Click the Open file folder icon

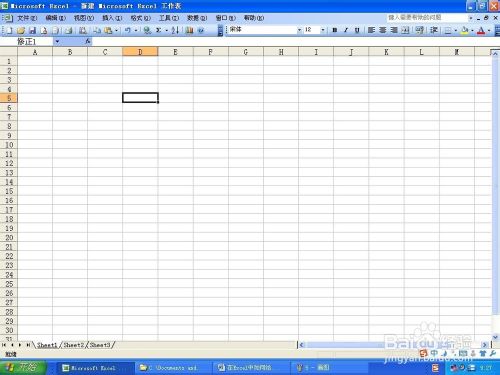pos(21,31)
